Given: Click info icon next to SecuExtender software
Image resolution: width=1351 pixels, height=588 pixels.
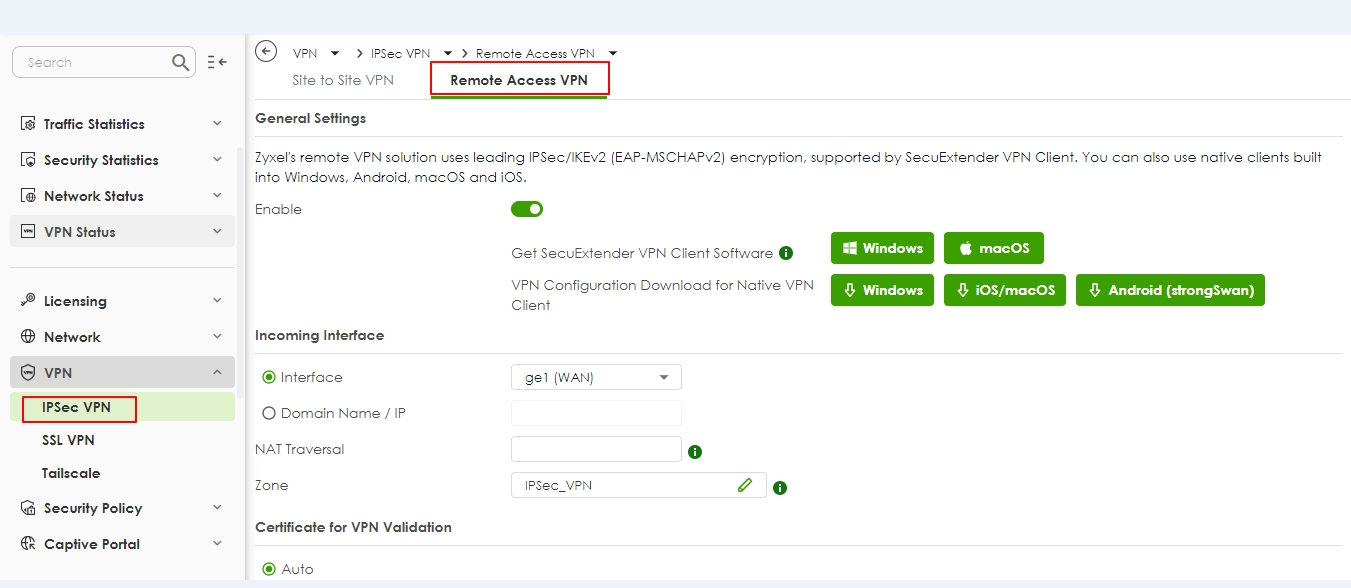Looking at the screenshot, I should tap(786, 253).
